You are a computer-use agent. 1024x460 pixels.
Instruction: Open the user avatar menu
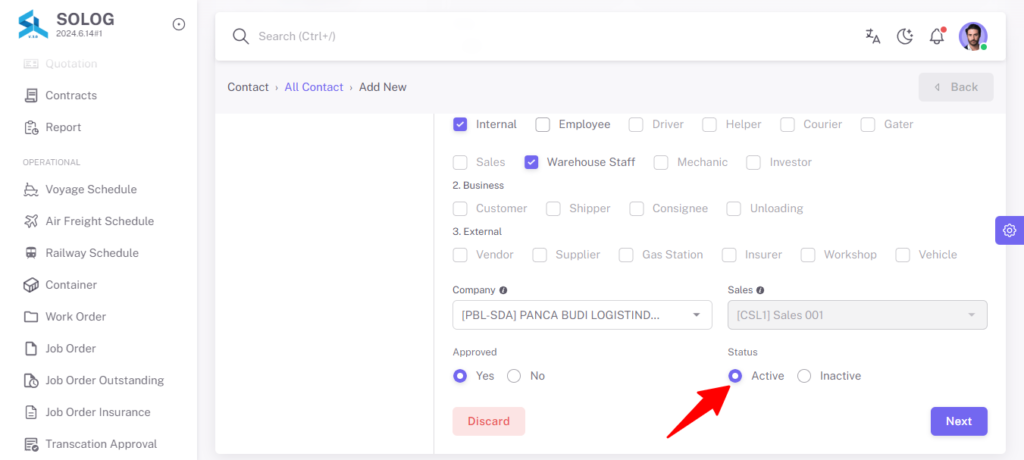coord(973,37)
